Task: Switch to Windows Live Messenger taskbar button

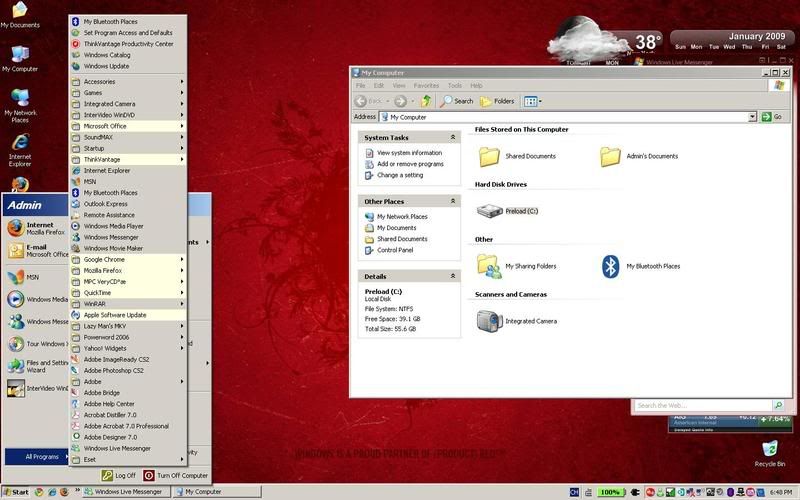Action: pos(126,492)
